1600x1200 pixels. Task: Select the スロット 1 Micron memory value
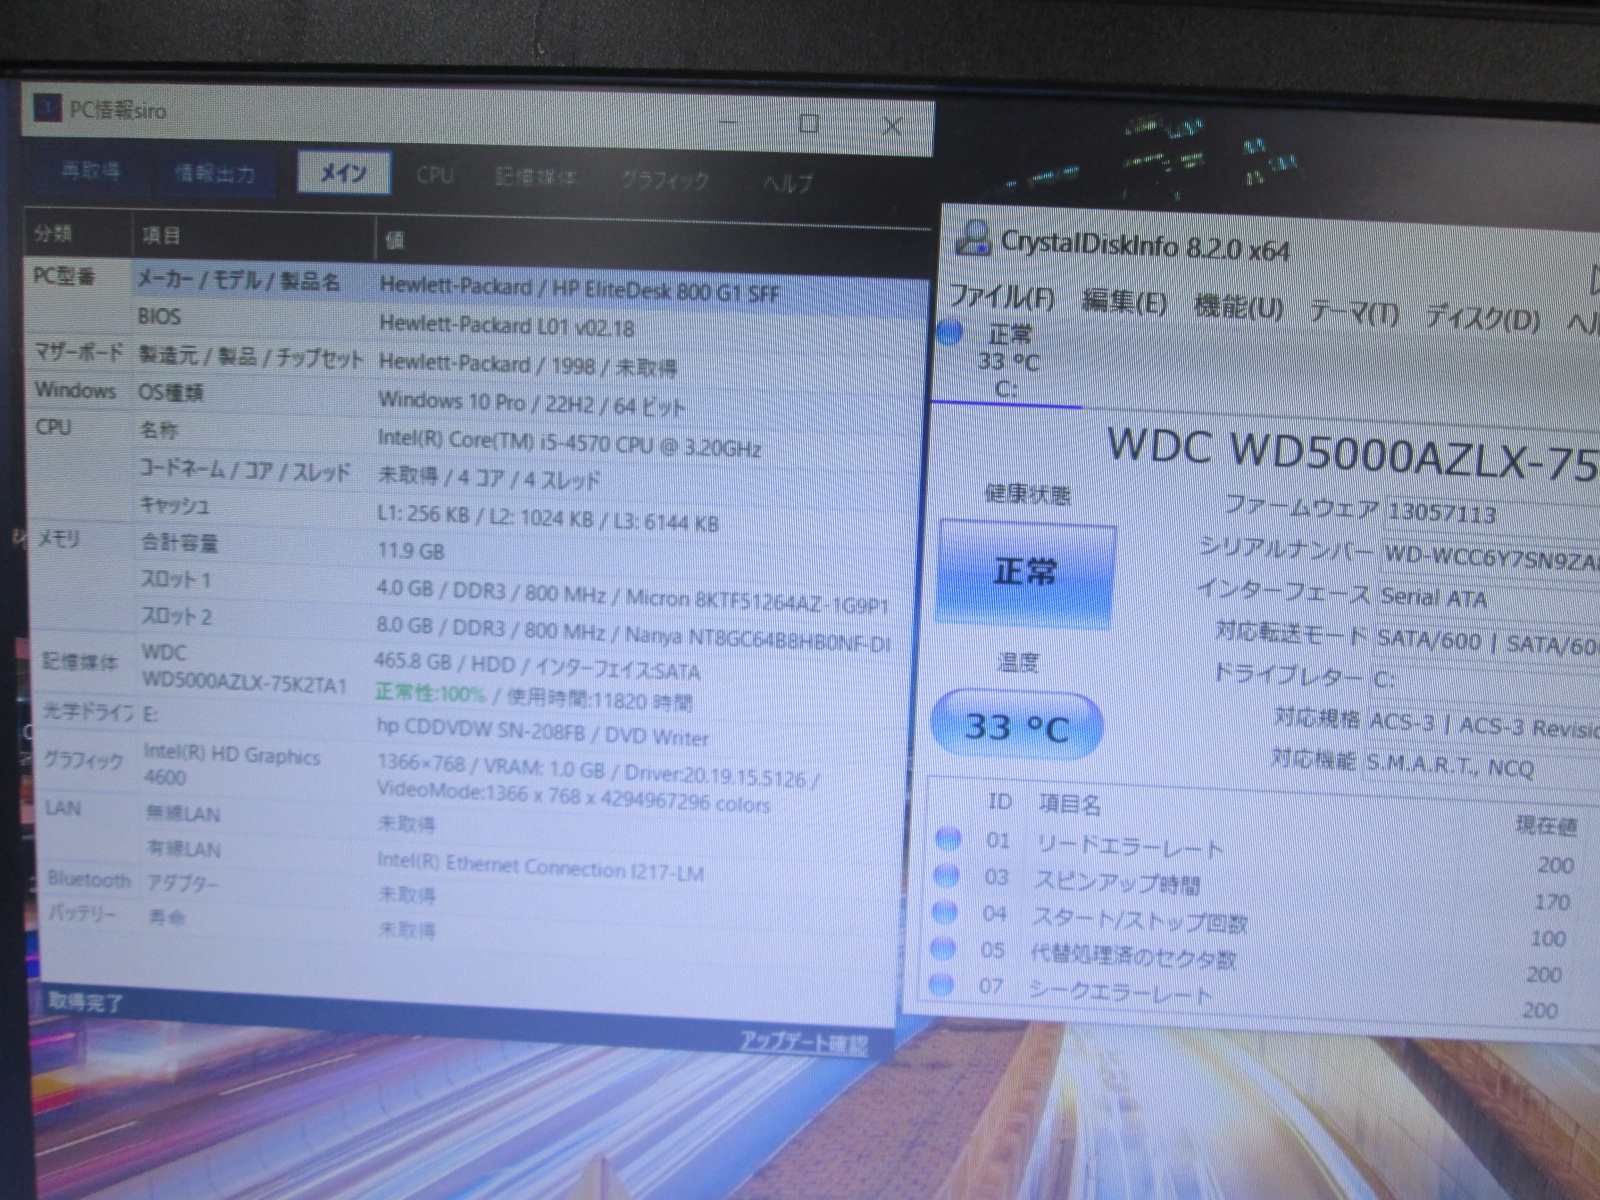pos(631,595)
